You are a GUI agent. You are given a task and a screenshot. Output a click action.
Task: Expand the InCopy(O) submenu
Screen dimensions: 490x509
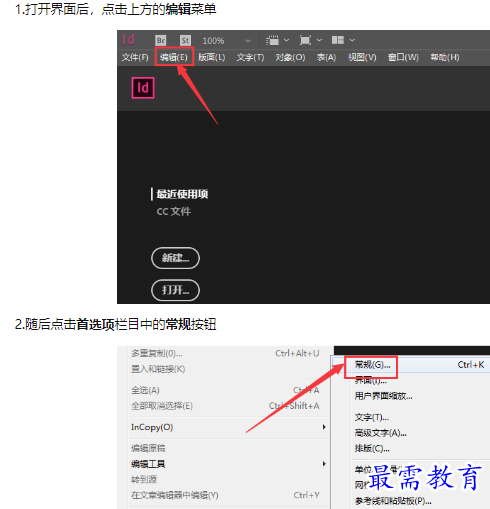click(229, 427)
